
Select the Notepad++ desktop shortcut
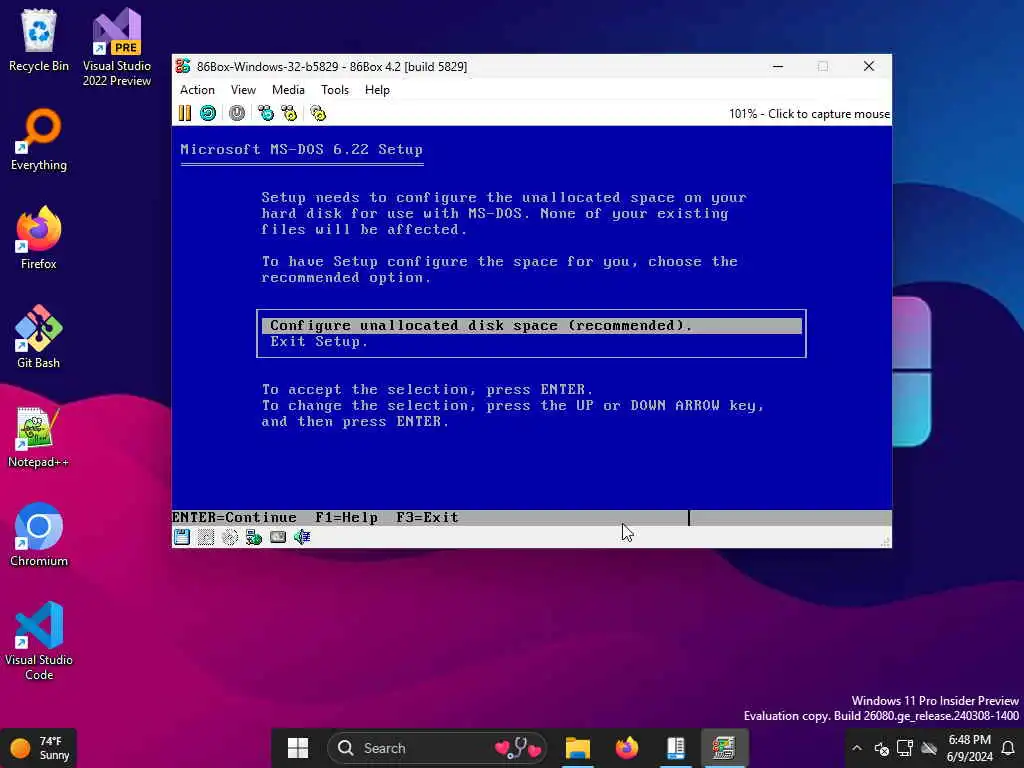pos(39,436)
